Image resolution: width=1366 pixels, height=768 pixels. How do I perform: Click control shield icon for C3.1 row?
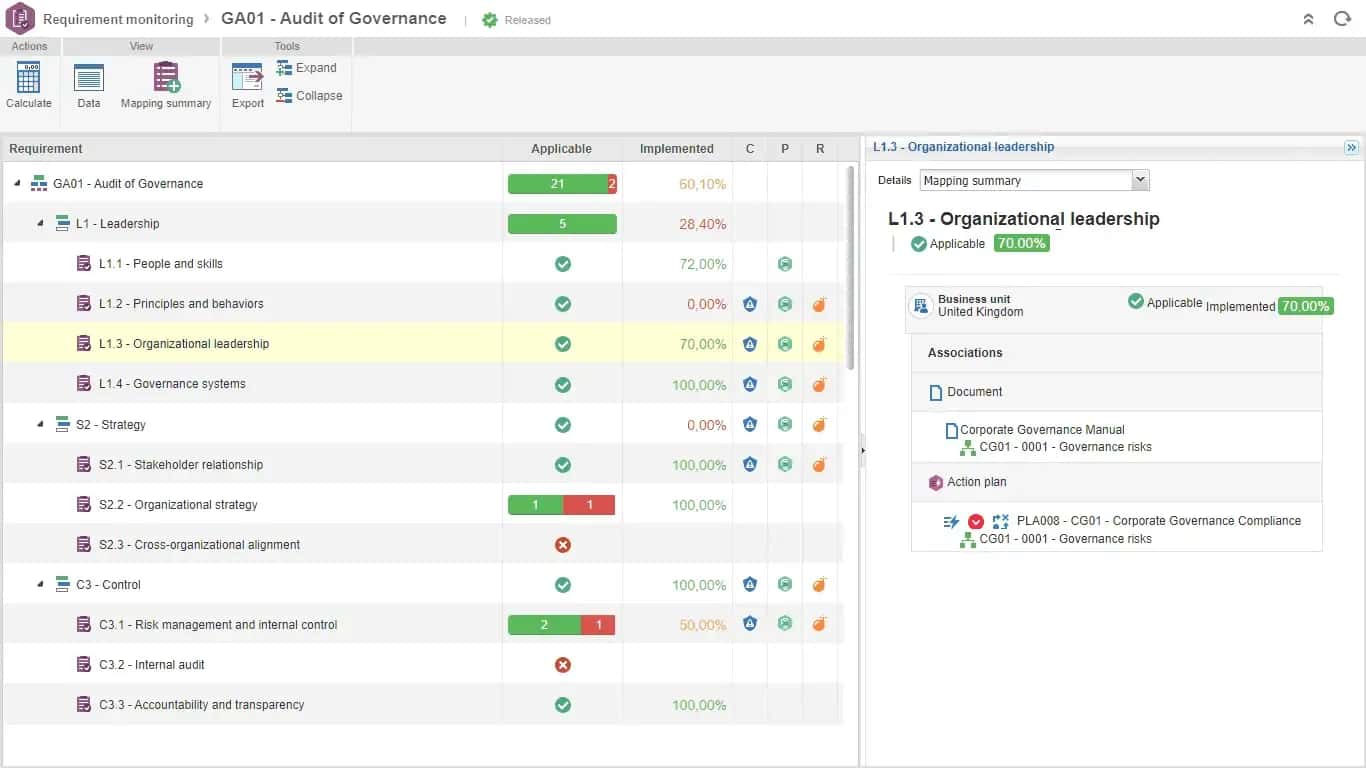coord(750,624)
